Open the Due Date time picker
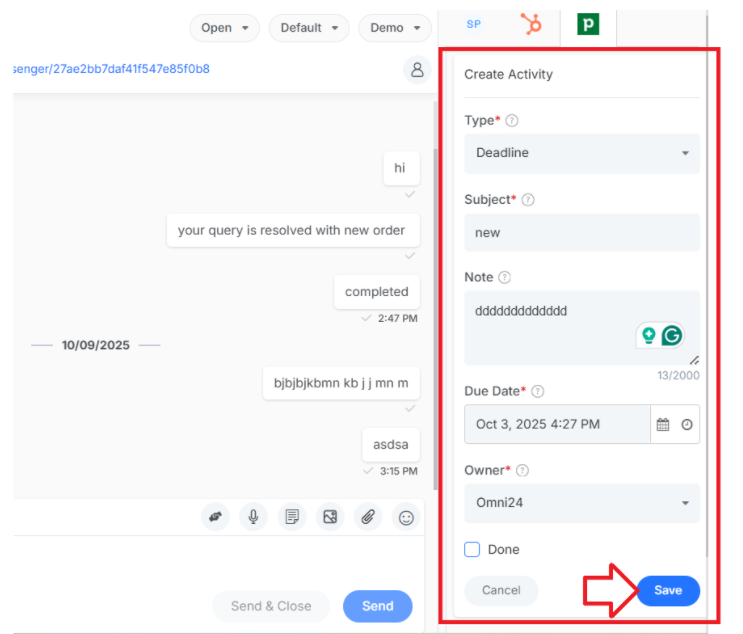This screenshot has width=743, height=634. coord(687,425)
